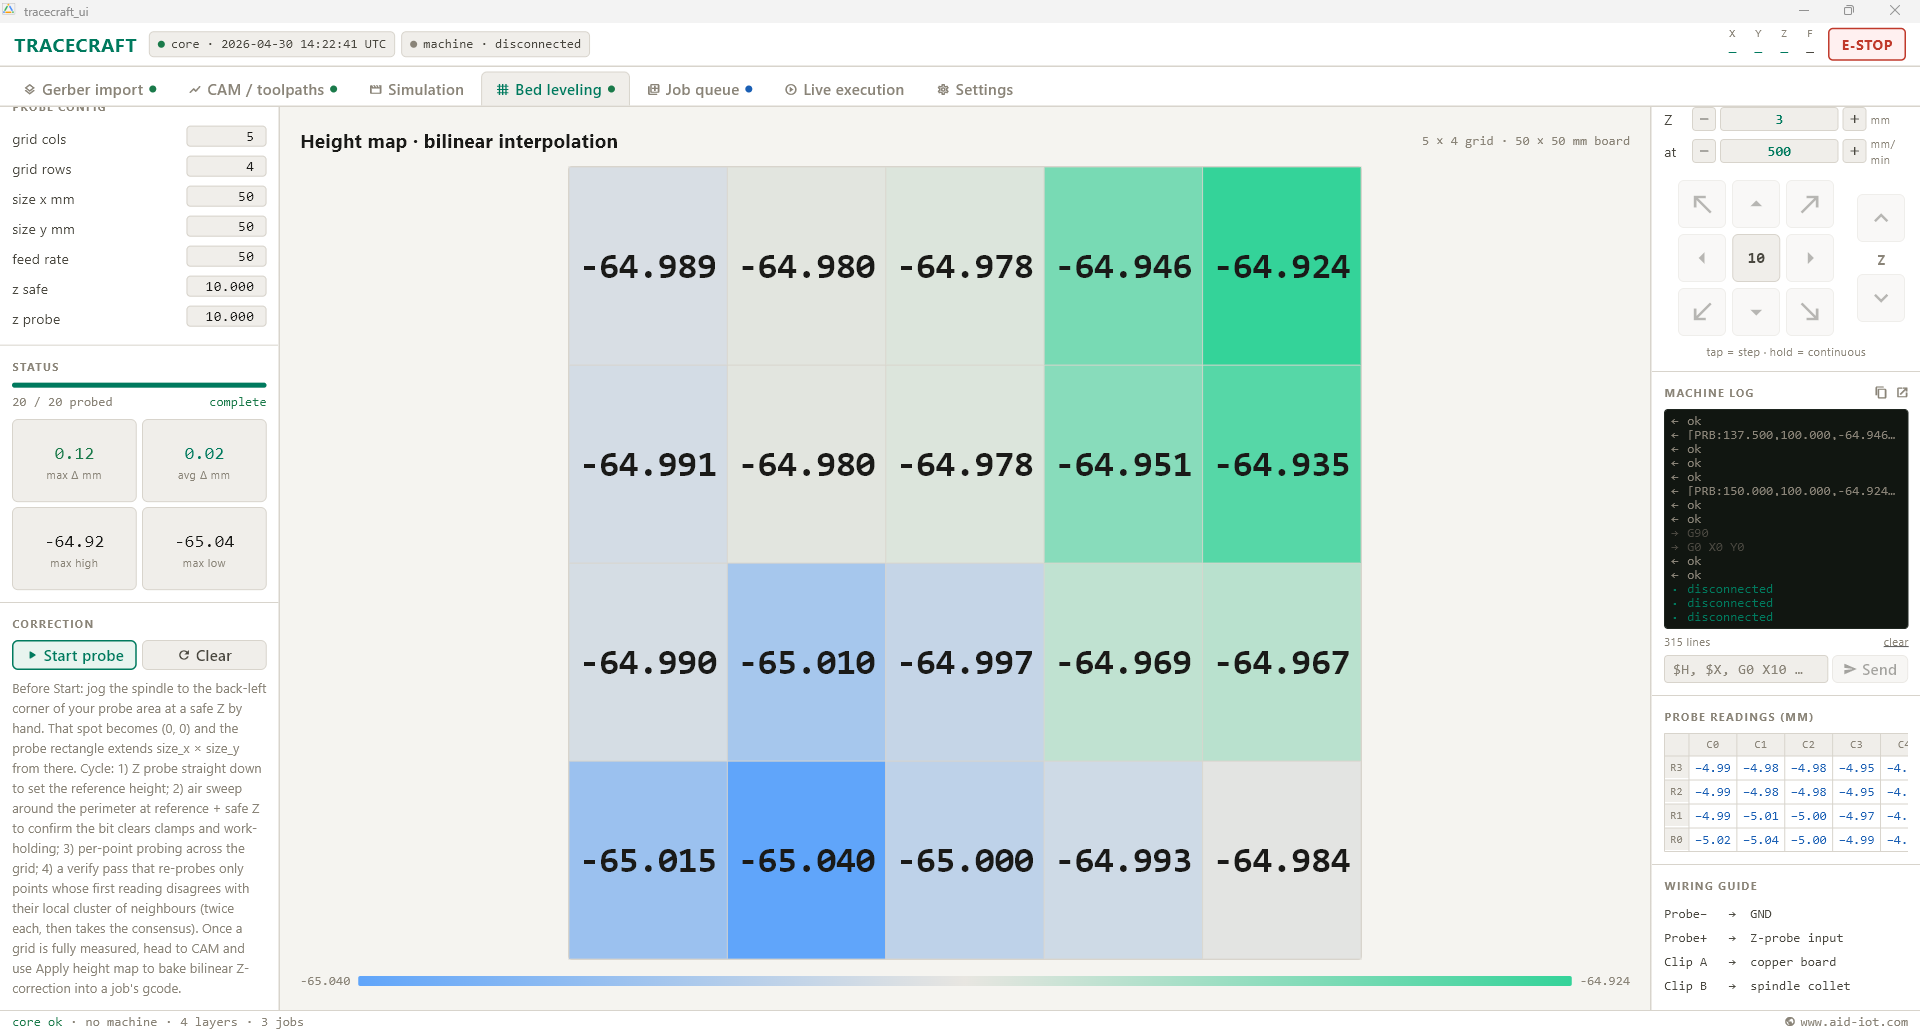Edit the z safe value field
The width and height of the screenshot is (1920, 1032).
tap(226, 287)
